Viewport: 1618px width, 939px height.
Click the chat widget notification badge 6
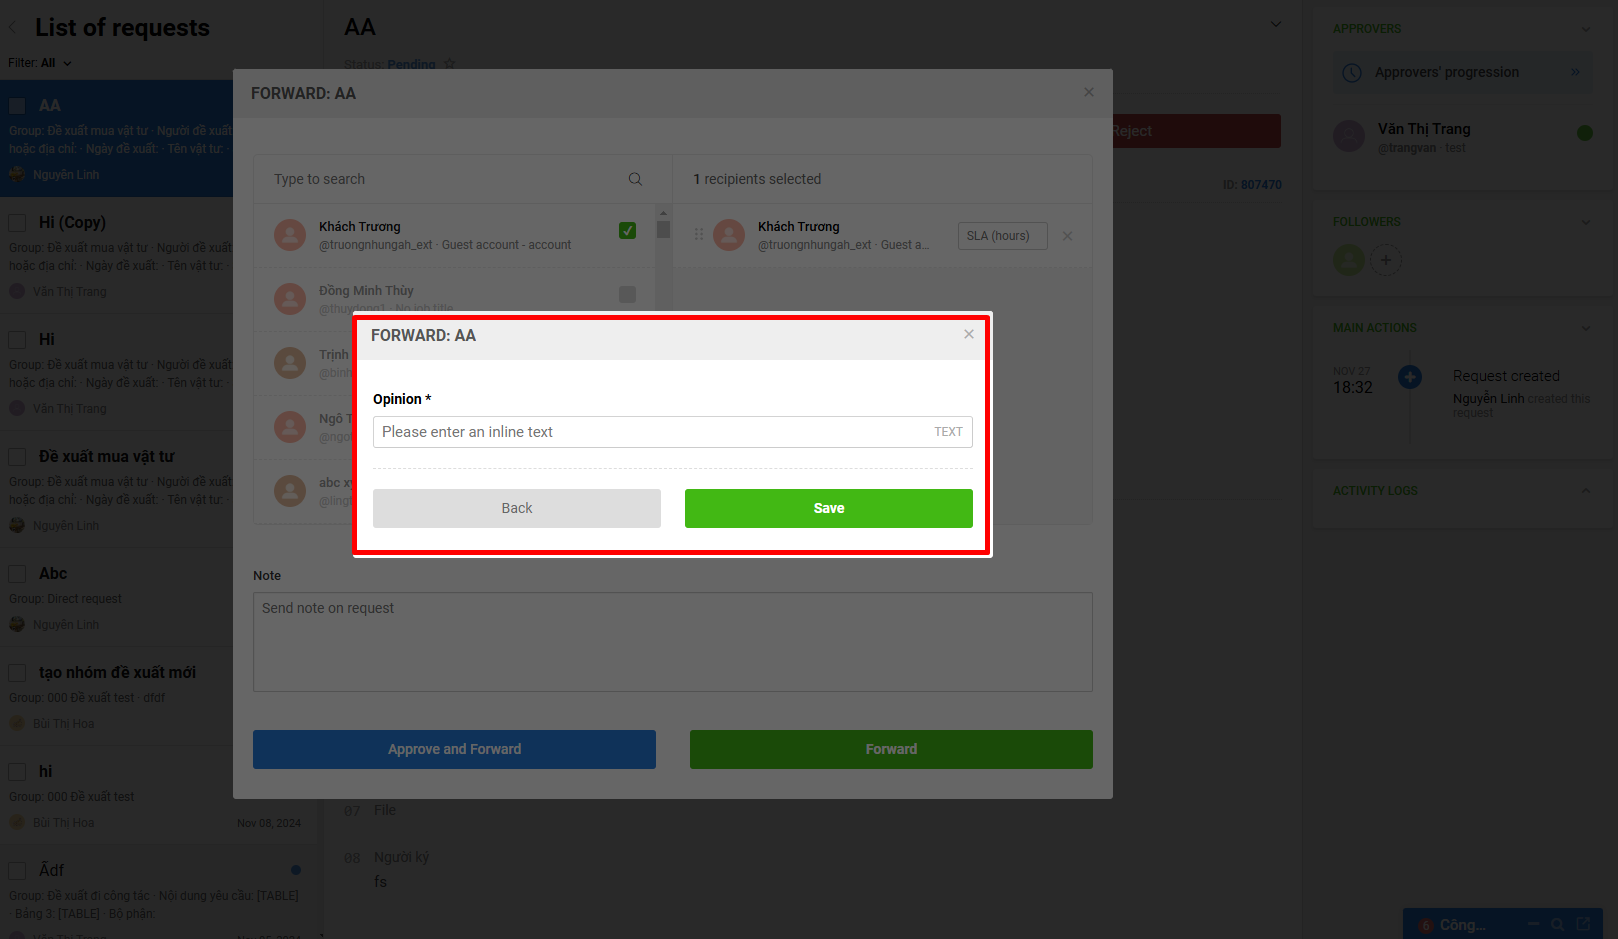1426,925
